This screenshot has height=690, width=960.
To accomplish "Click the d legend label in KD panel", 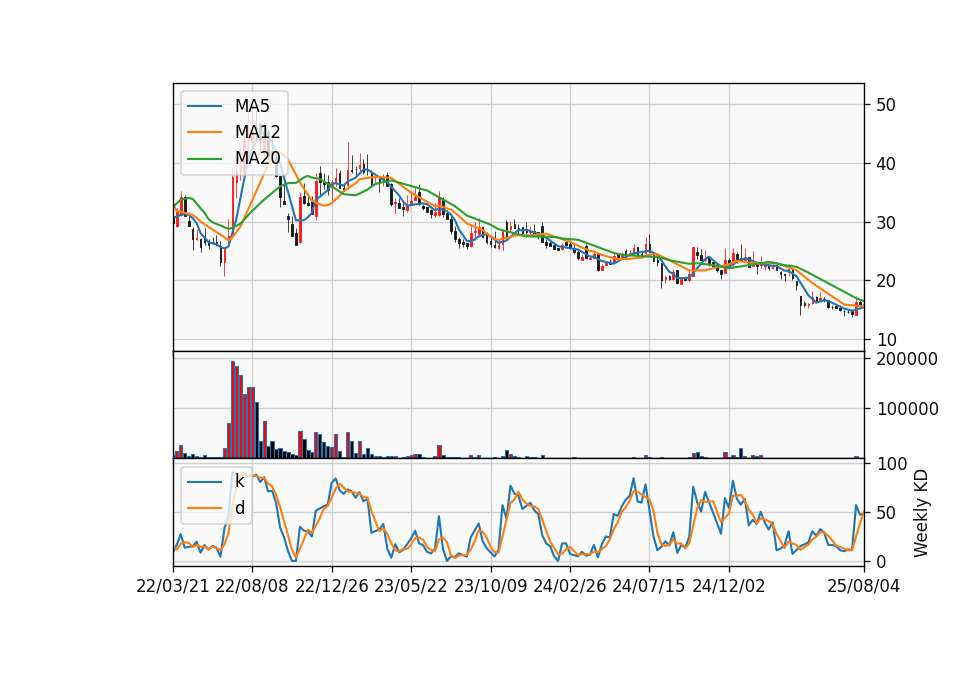I will click(240, 508).
